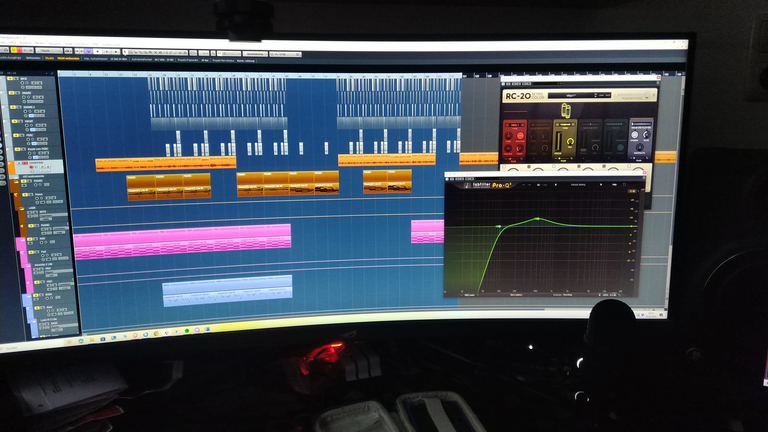Click the grey Wobble module in RC-20
768x432 pixels.
[x=540, y=140]
